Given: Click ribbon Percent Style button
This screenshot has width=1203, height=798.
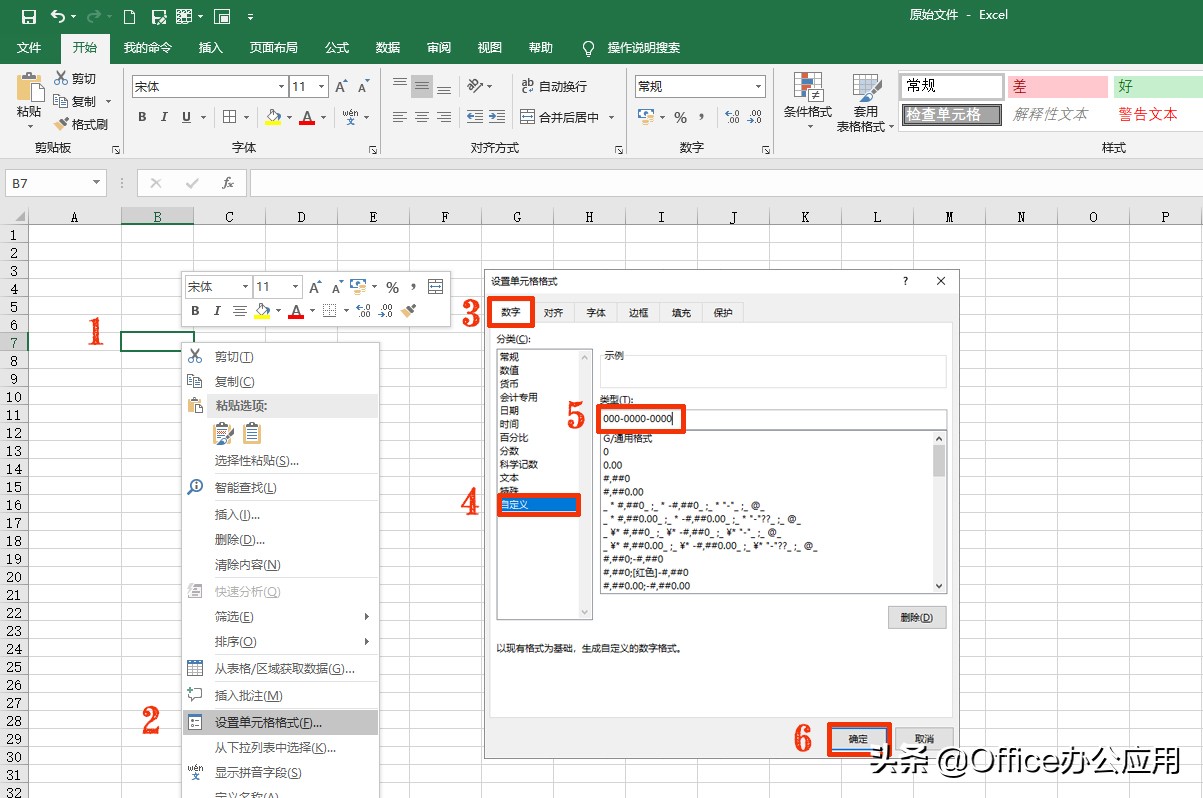Looking at the screenshot, I should click(680, 117).
